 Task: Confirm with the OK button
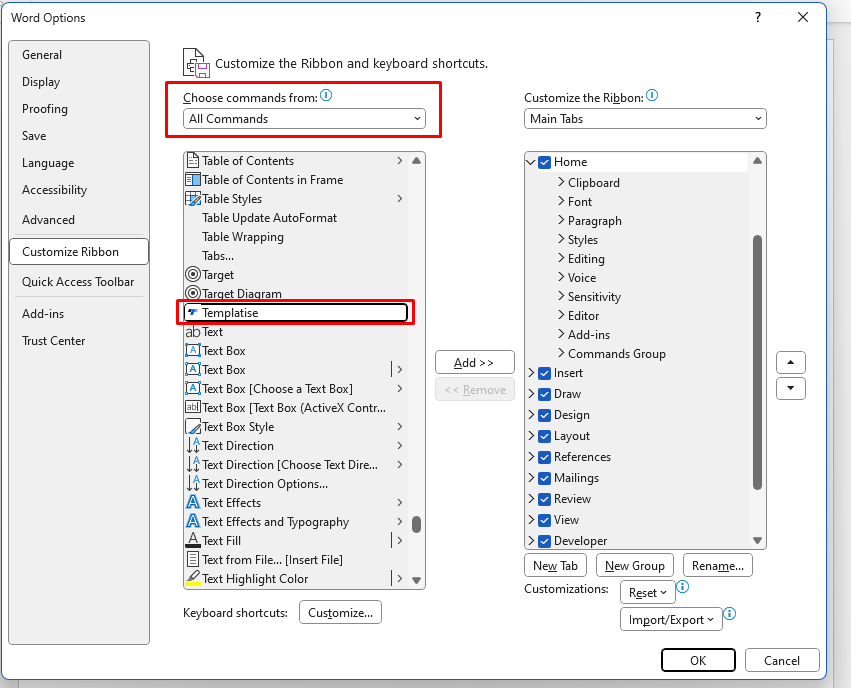tap(698, 660)
